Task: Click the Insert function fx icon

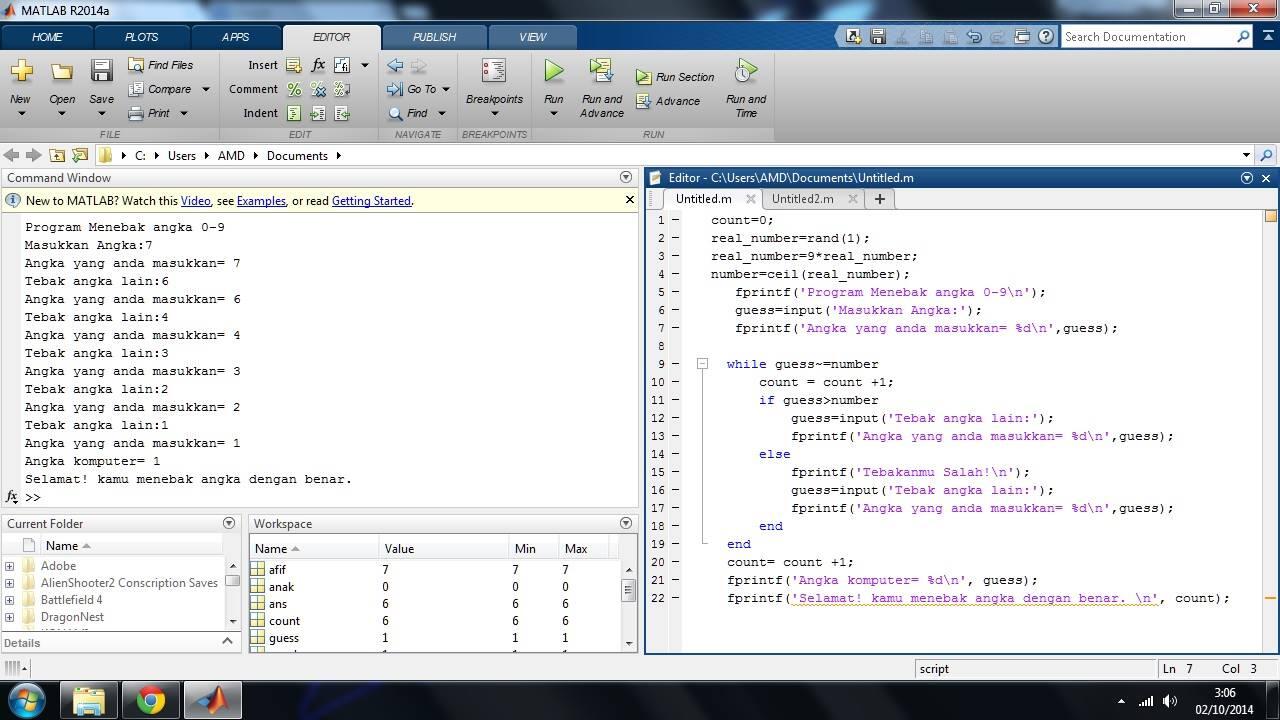Action: tap(318, 65)
